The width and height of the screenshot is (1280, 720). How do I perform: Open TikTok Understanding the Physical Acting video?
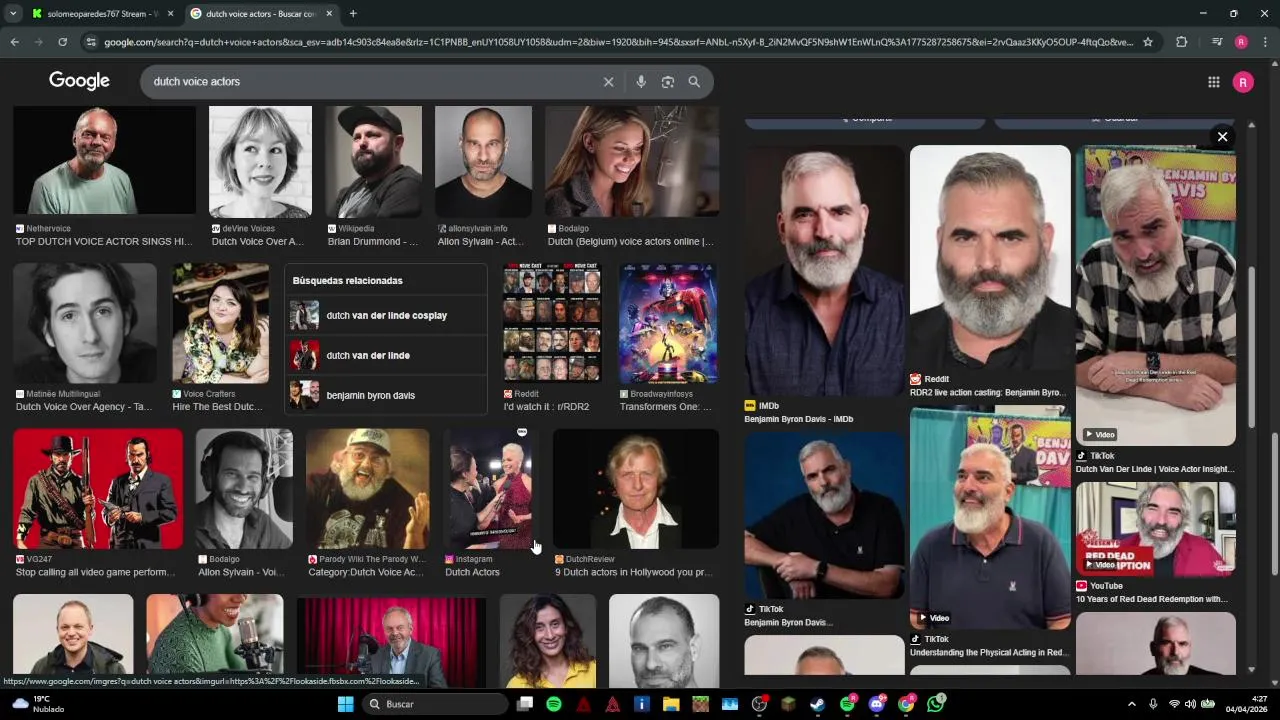pyautogui.click(x=990, y=518)
